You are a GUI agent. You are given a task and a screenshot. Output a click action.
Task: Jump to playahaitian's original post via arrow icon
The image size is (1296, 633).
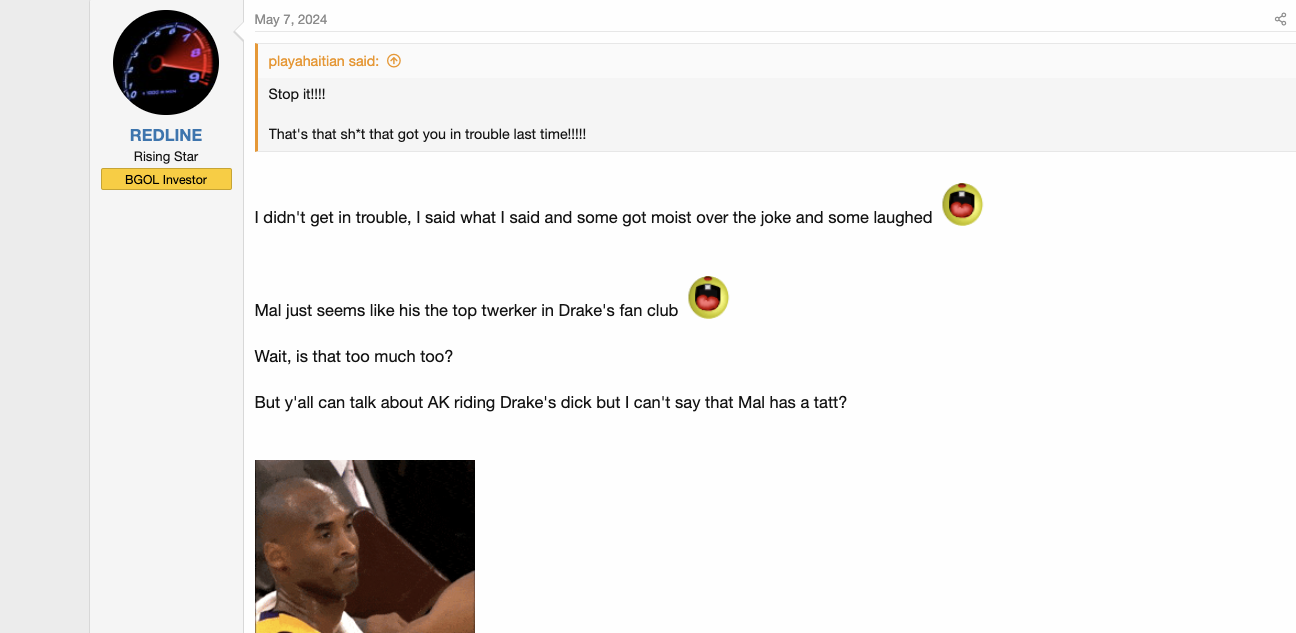click(x=394, y=61)
